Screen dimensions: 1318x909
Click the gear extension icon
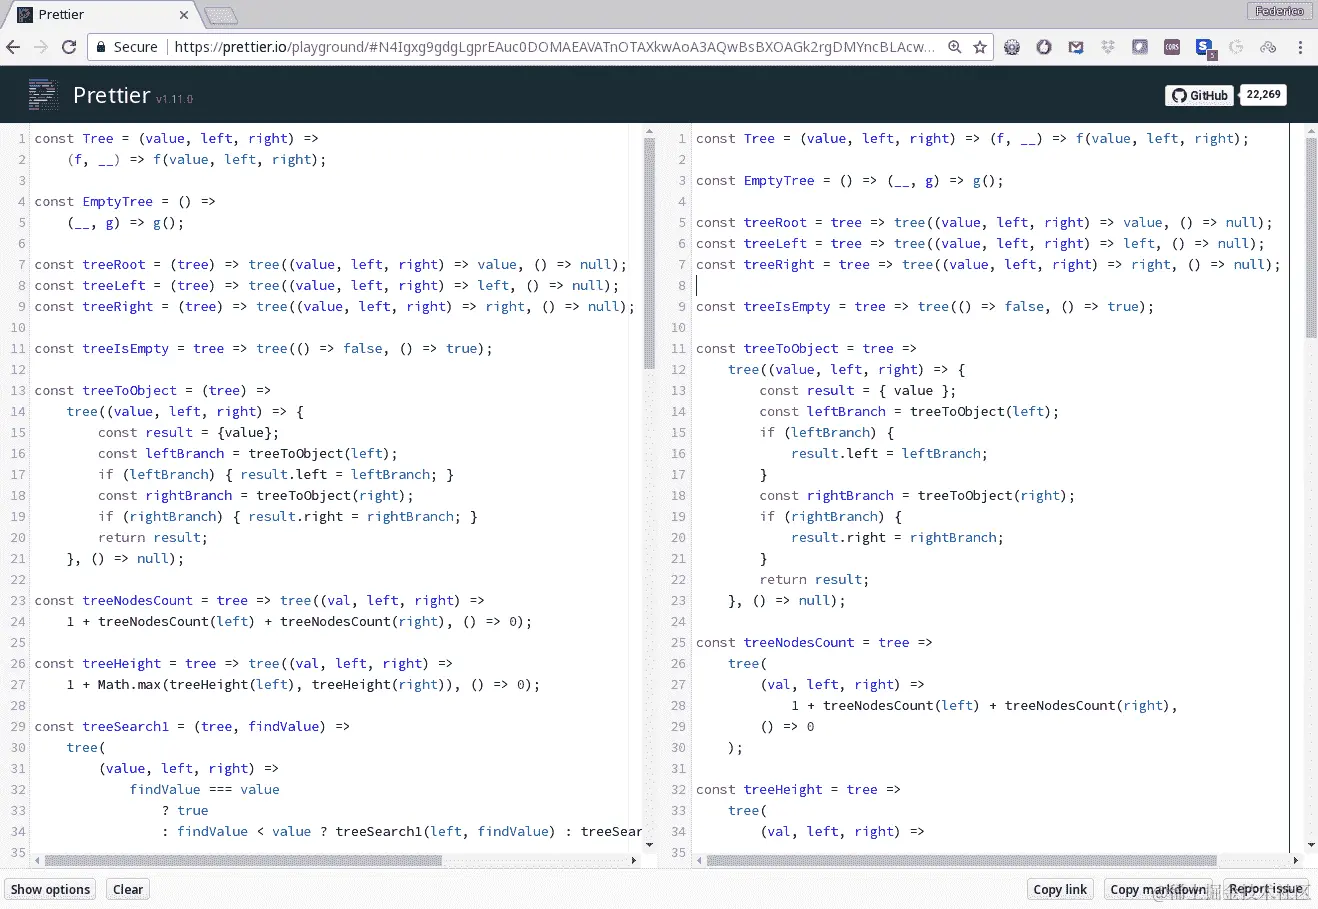(1012, 47)
